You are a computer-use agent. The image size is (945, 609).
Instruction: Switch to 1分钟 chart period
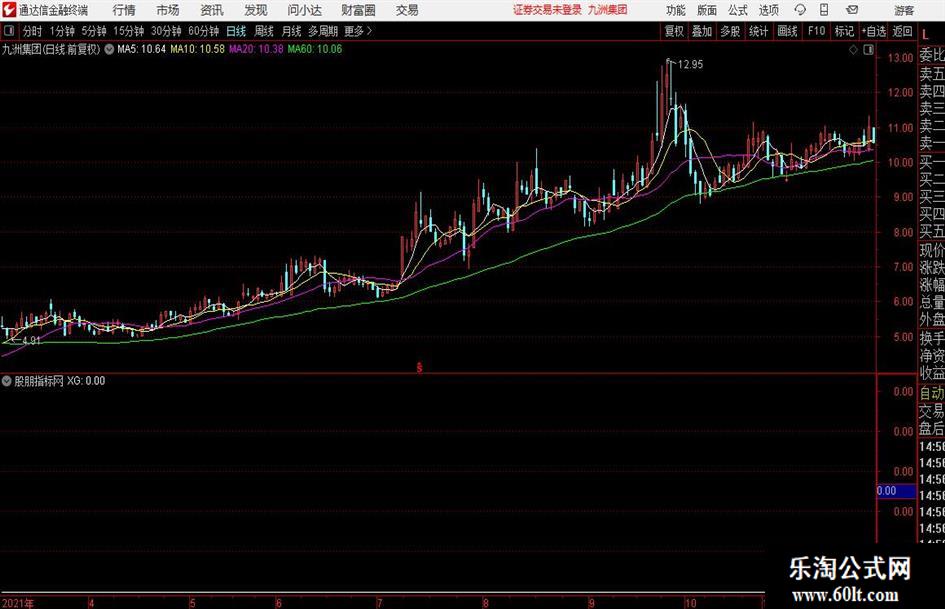[62, 31]
